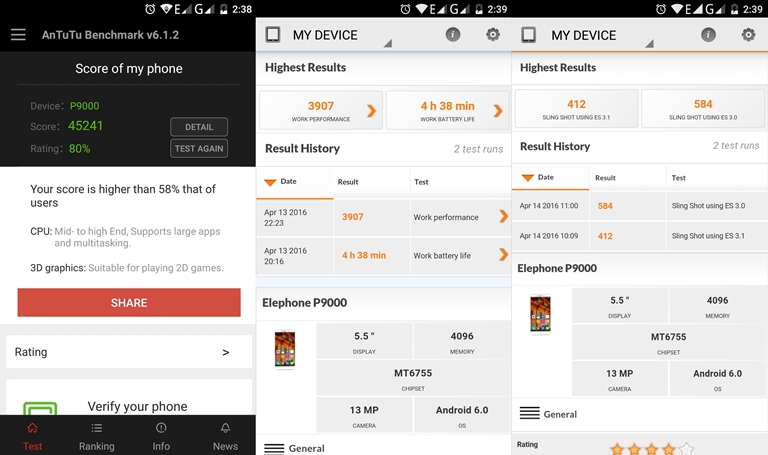This screenshot has width=768, height=455.
Task: Open Work performance history row arrow
Action: coord(504,216)
